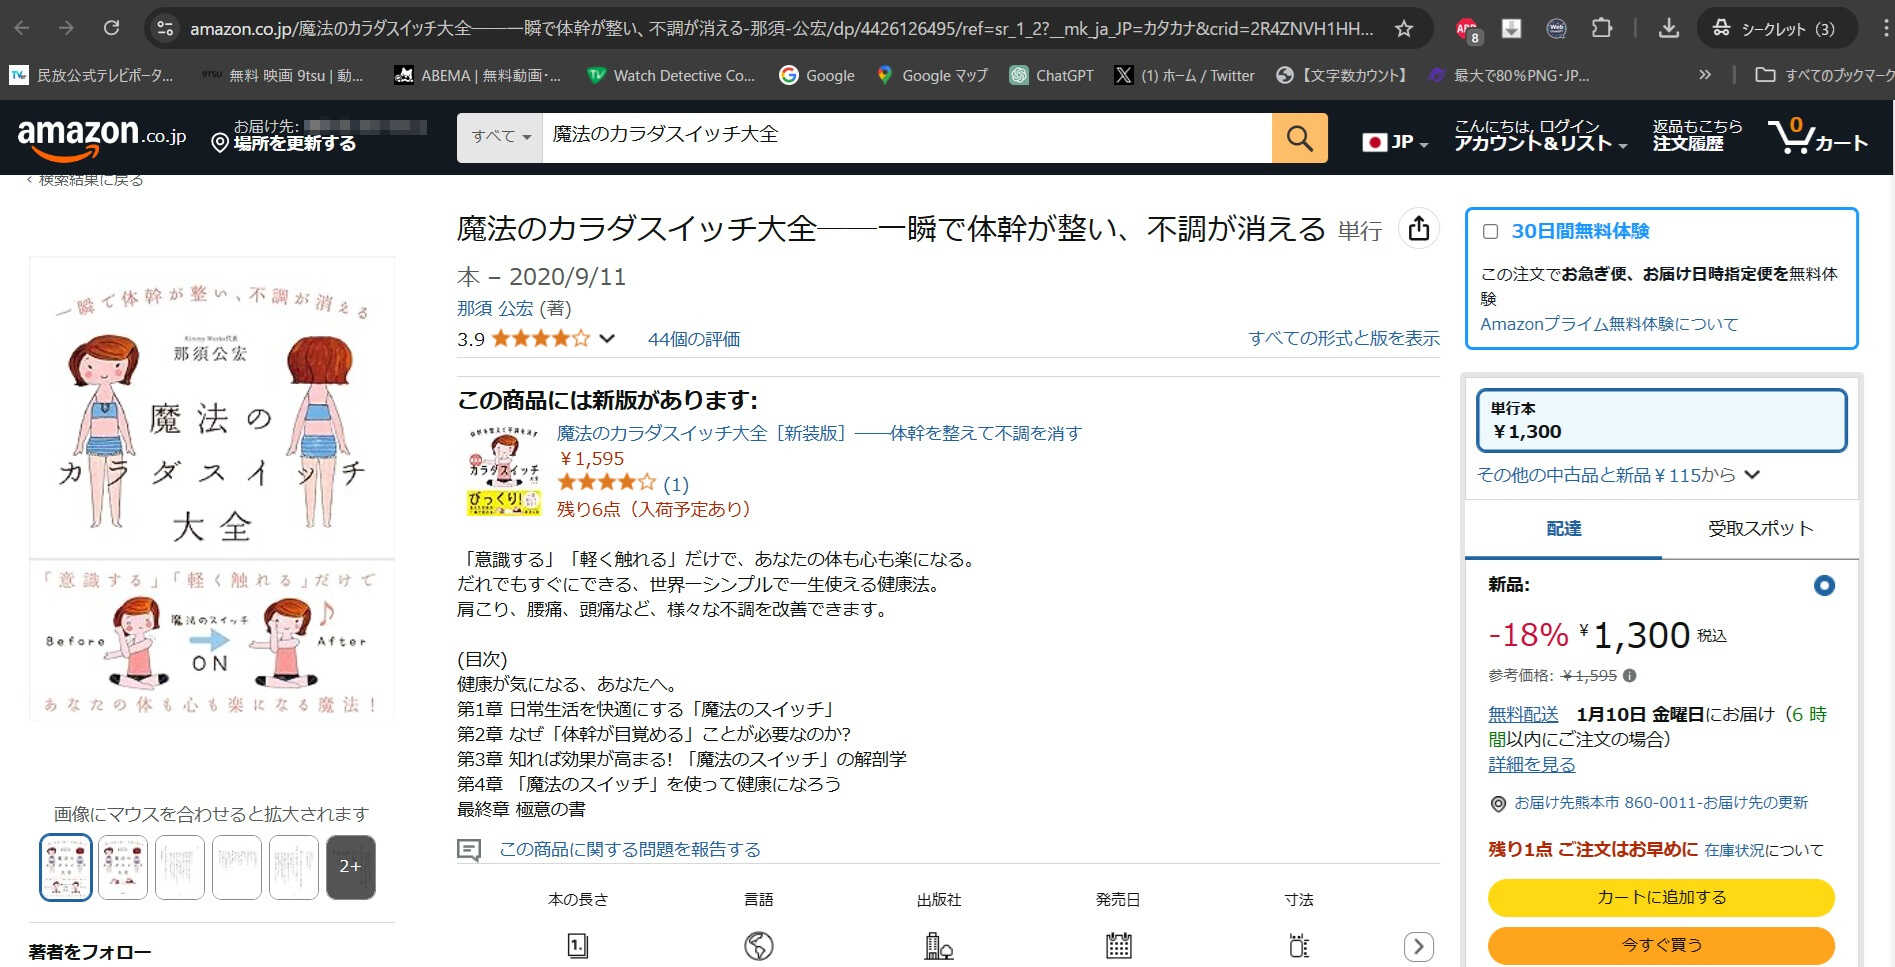This screenshot has width=1895, height=967.
Task: Click the 寸法 dimensions icon
Action: click(x=1298, y=945)
